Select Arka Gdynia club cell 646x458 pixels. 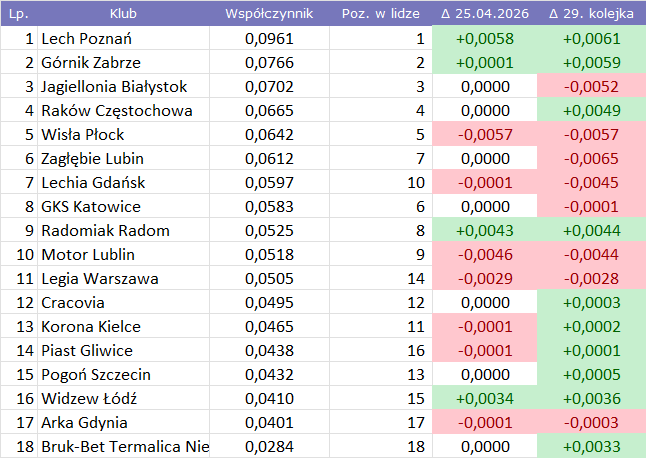click(x=84, y=423)
